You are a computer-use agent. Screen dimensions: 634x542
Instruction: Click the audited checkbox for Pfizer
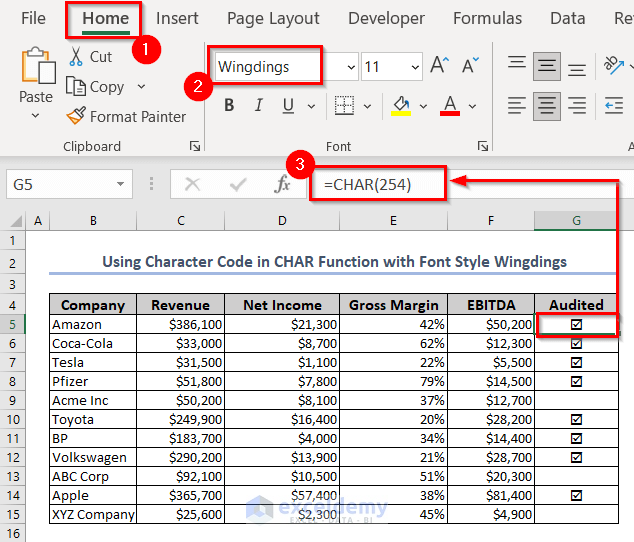[576, 381]
